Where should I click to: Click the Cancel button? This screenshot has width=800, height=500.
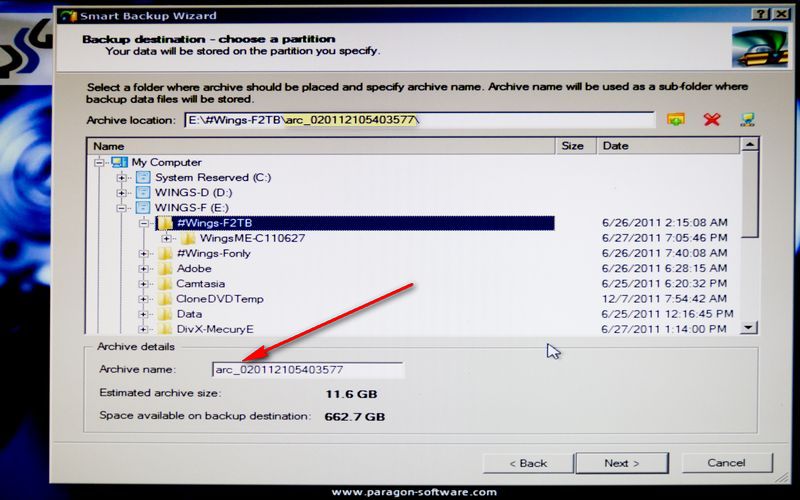point(727,463)
